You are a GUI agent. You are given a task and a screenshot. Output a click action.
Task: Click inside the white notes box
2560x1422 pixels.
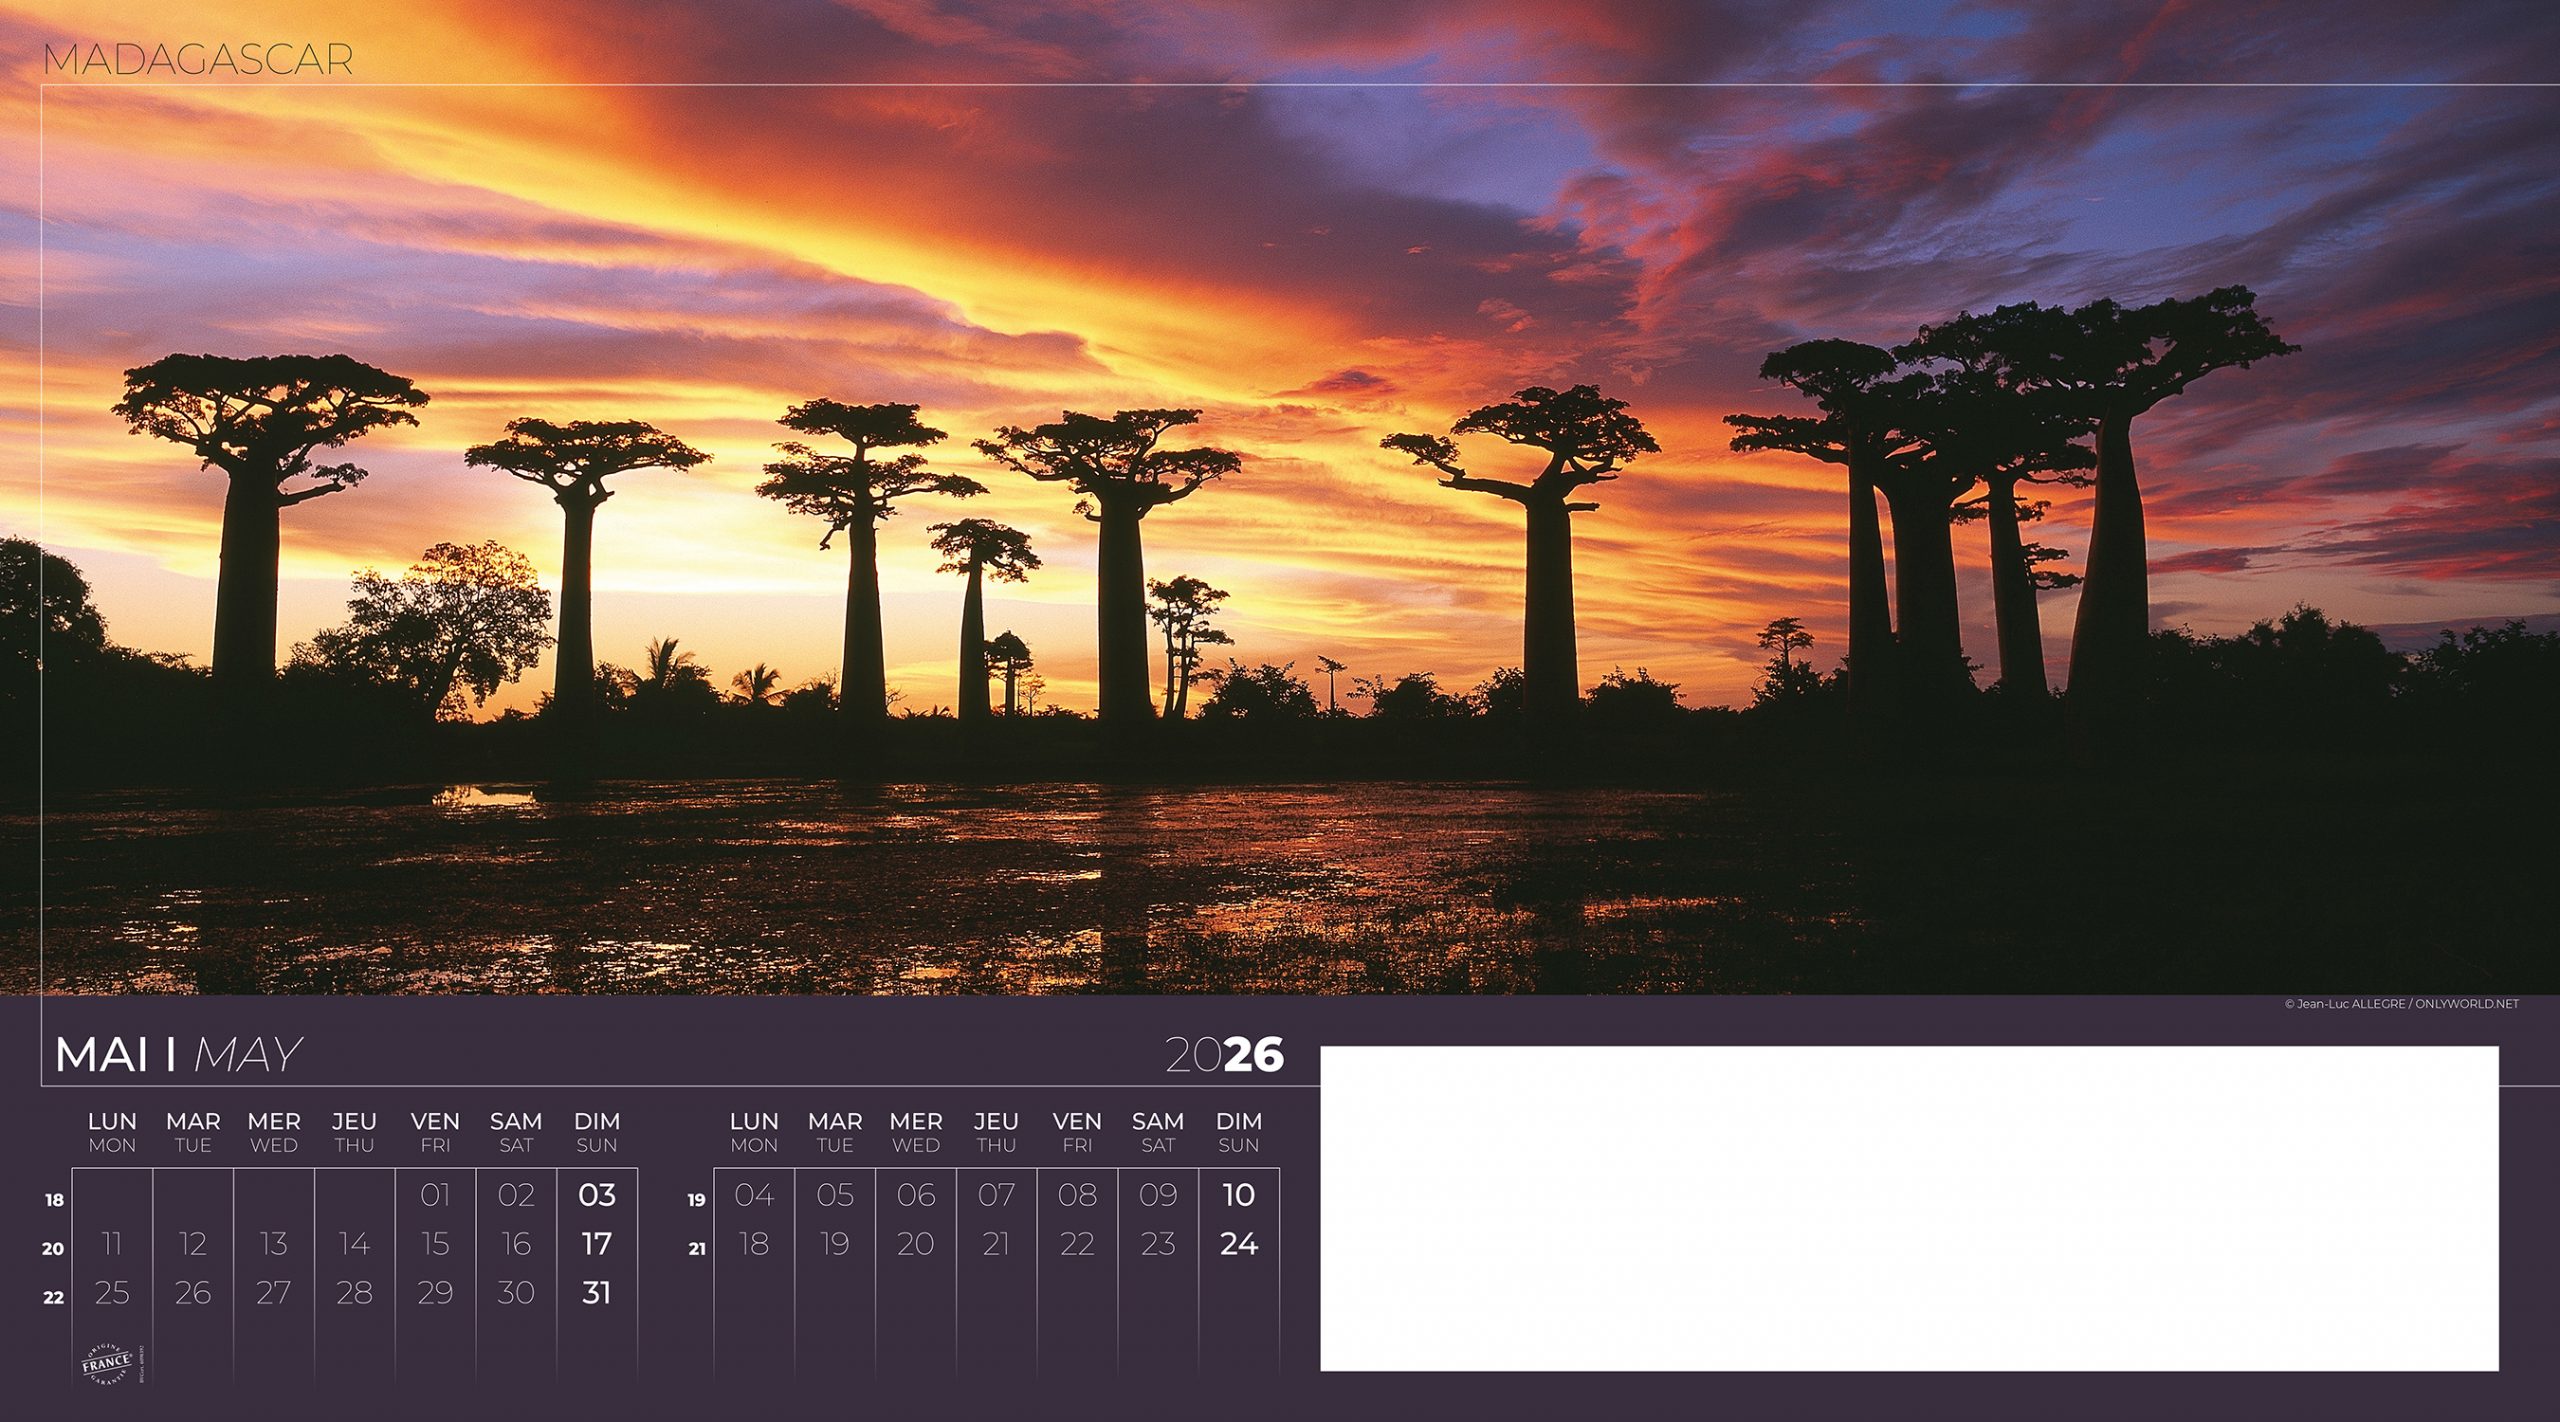tap(1908, 1208)
